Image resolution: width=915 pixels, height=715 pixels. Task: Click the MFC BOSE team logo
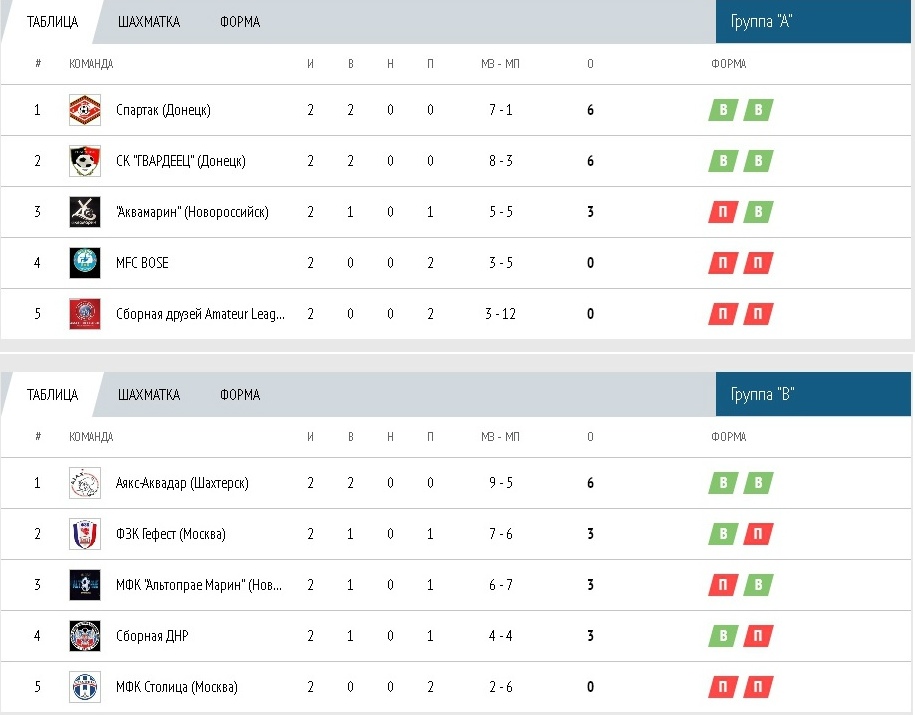(85, 263)
